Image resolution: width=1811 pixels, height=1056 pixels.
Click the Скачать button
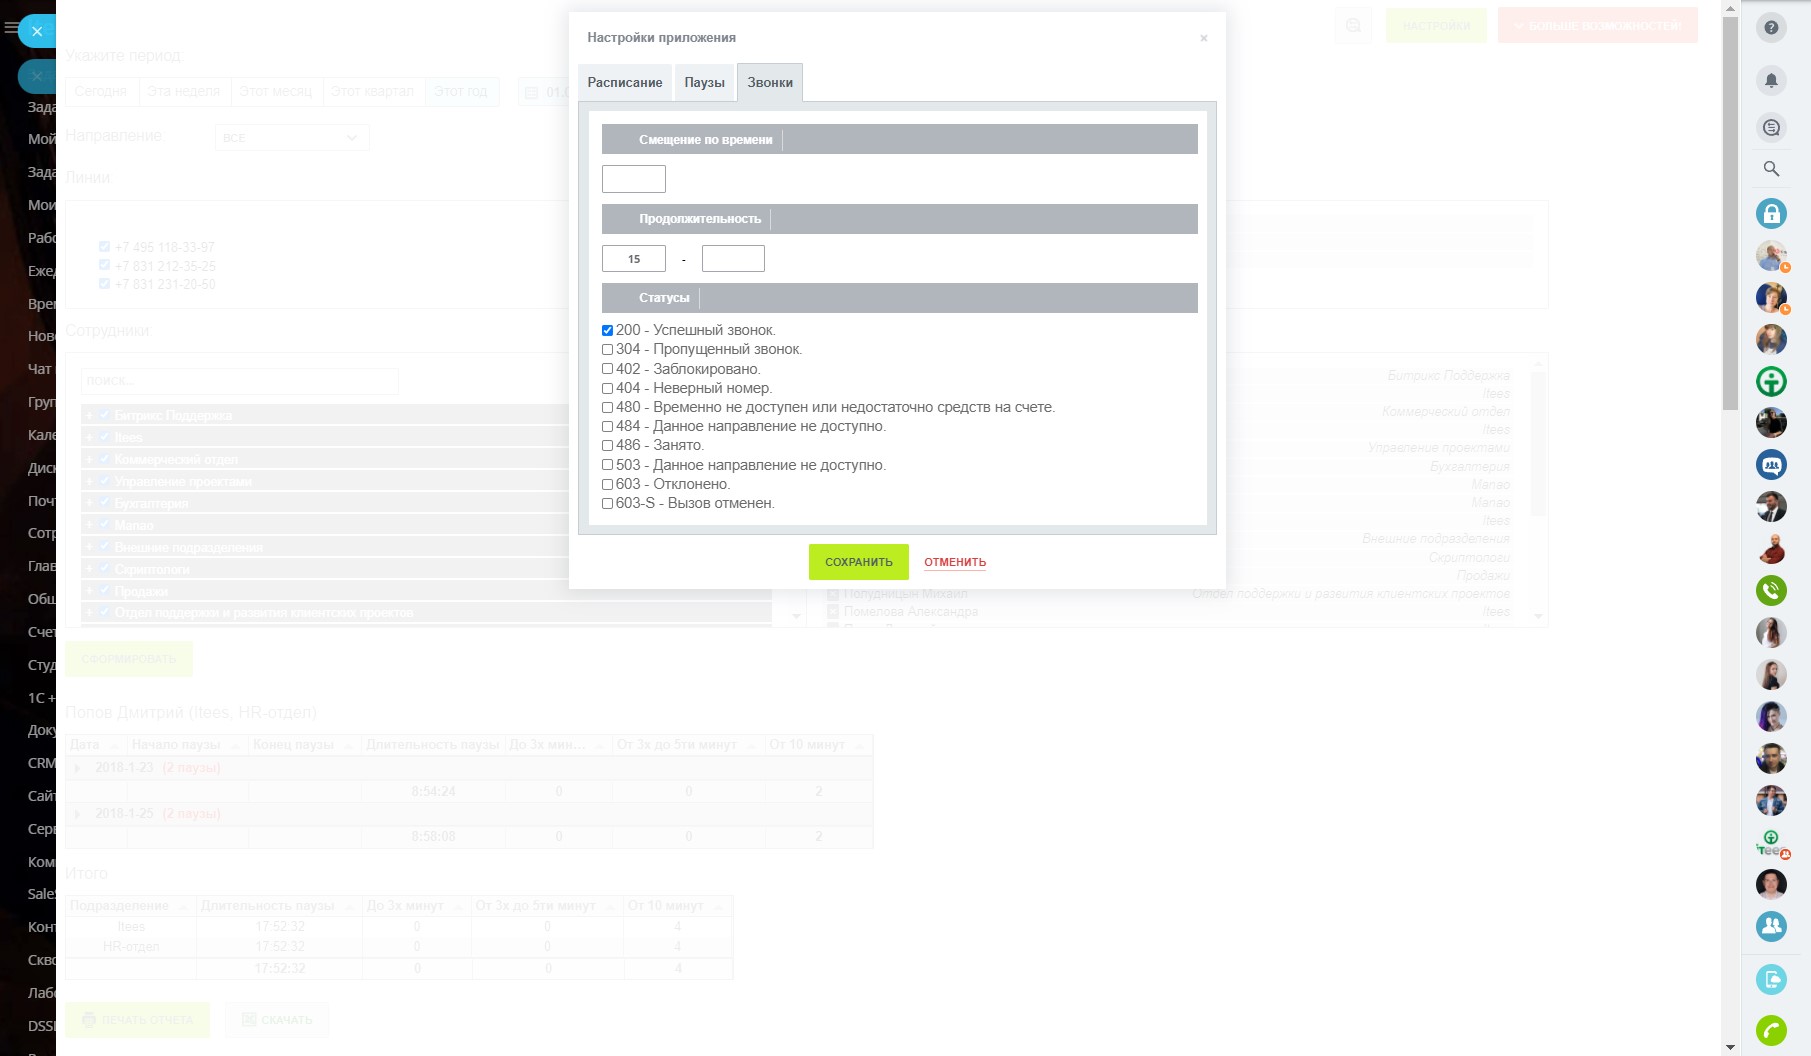(277, 1020)
